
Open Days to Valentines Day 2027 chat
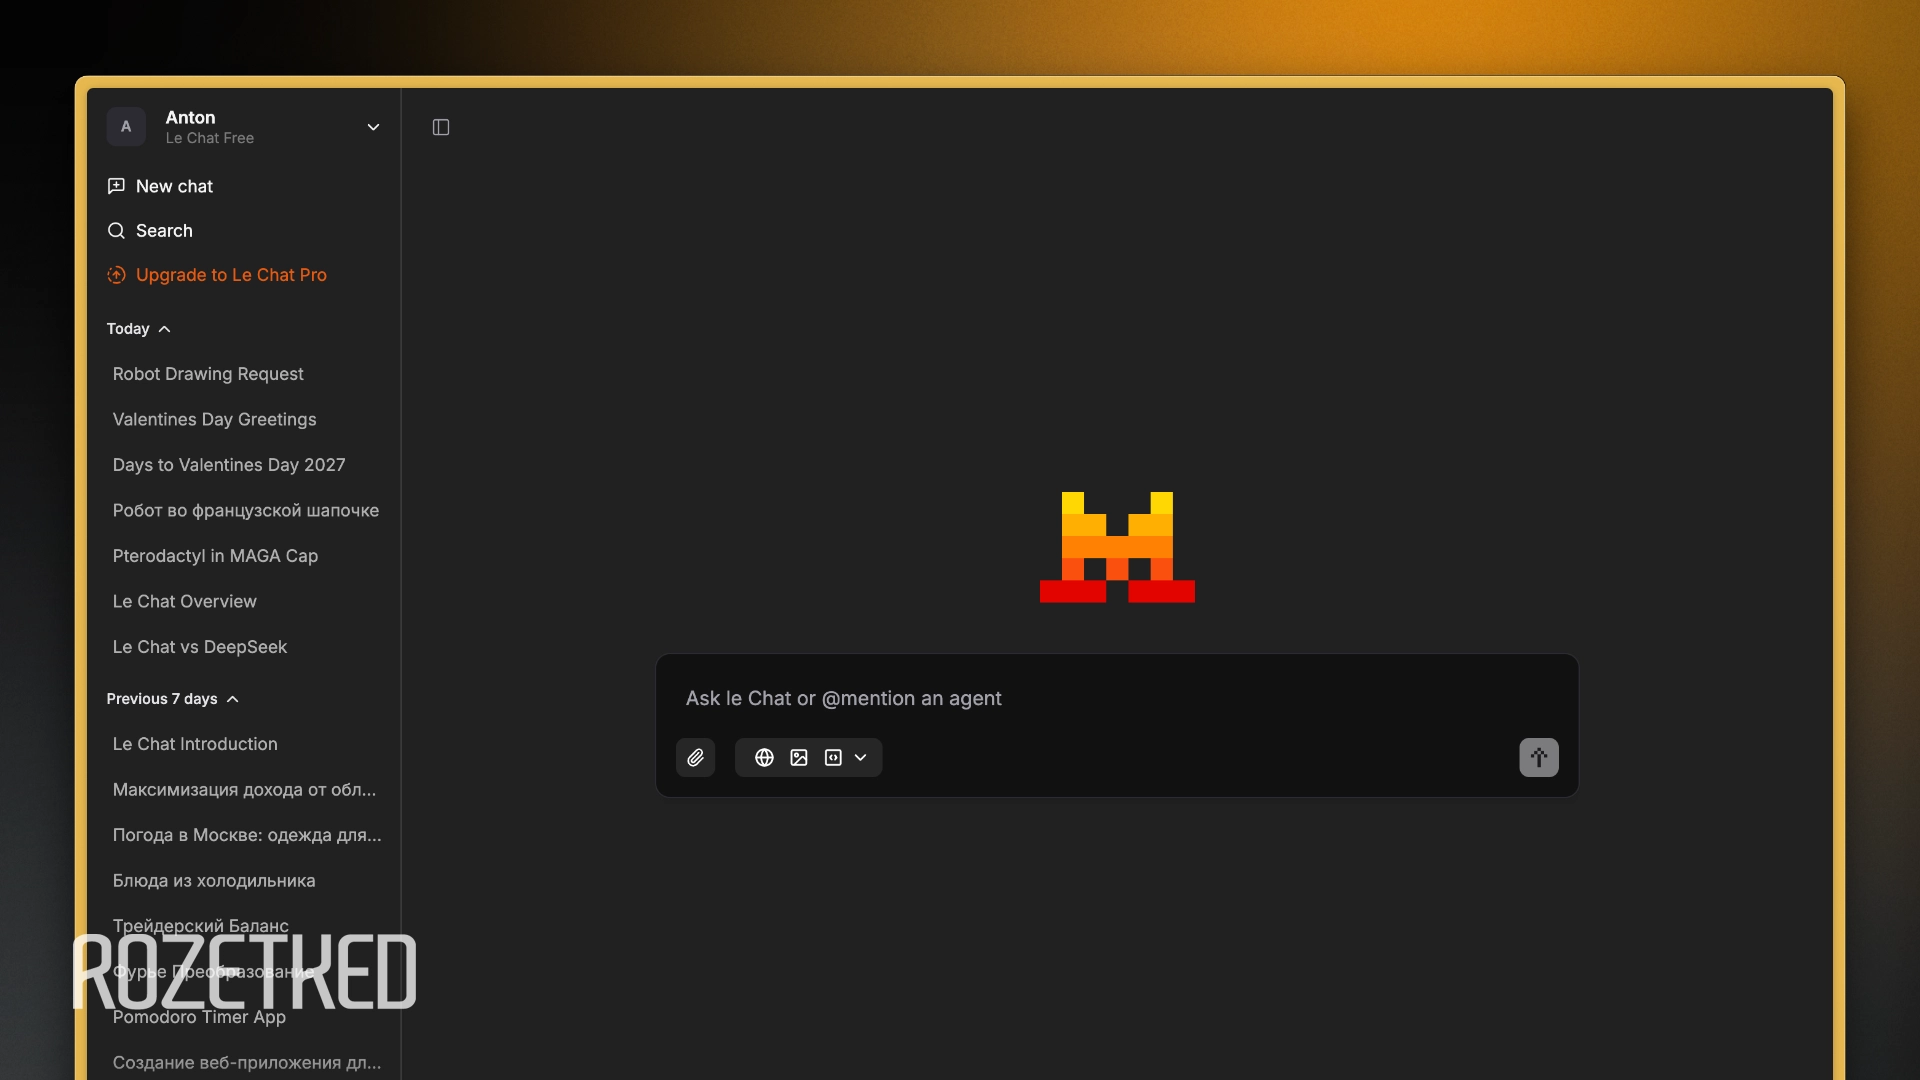point(229,465)
